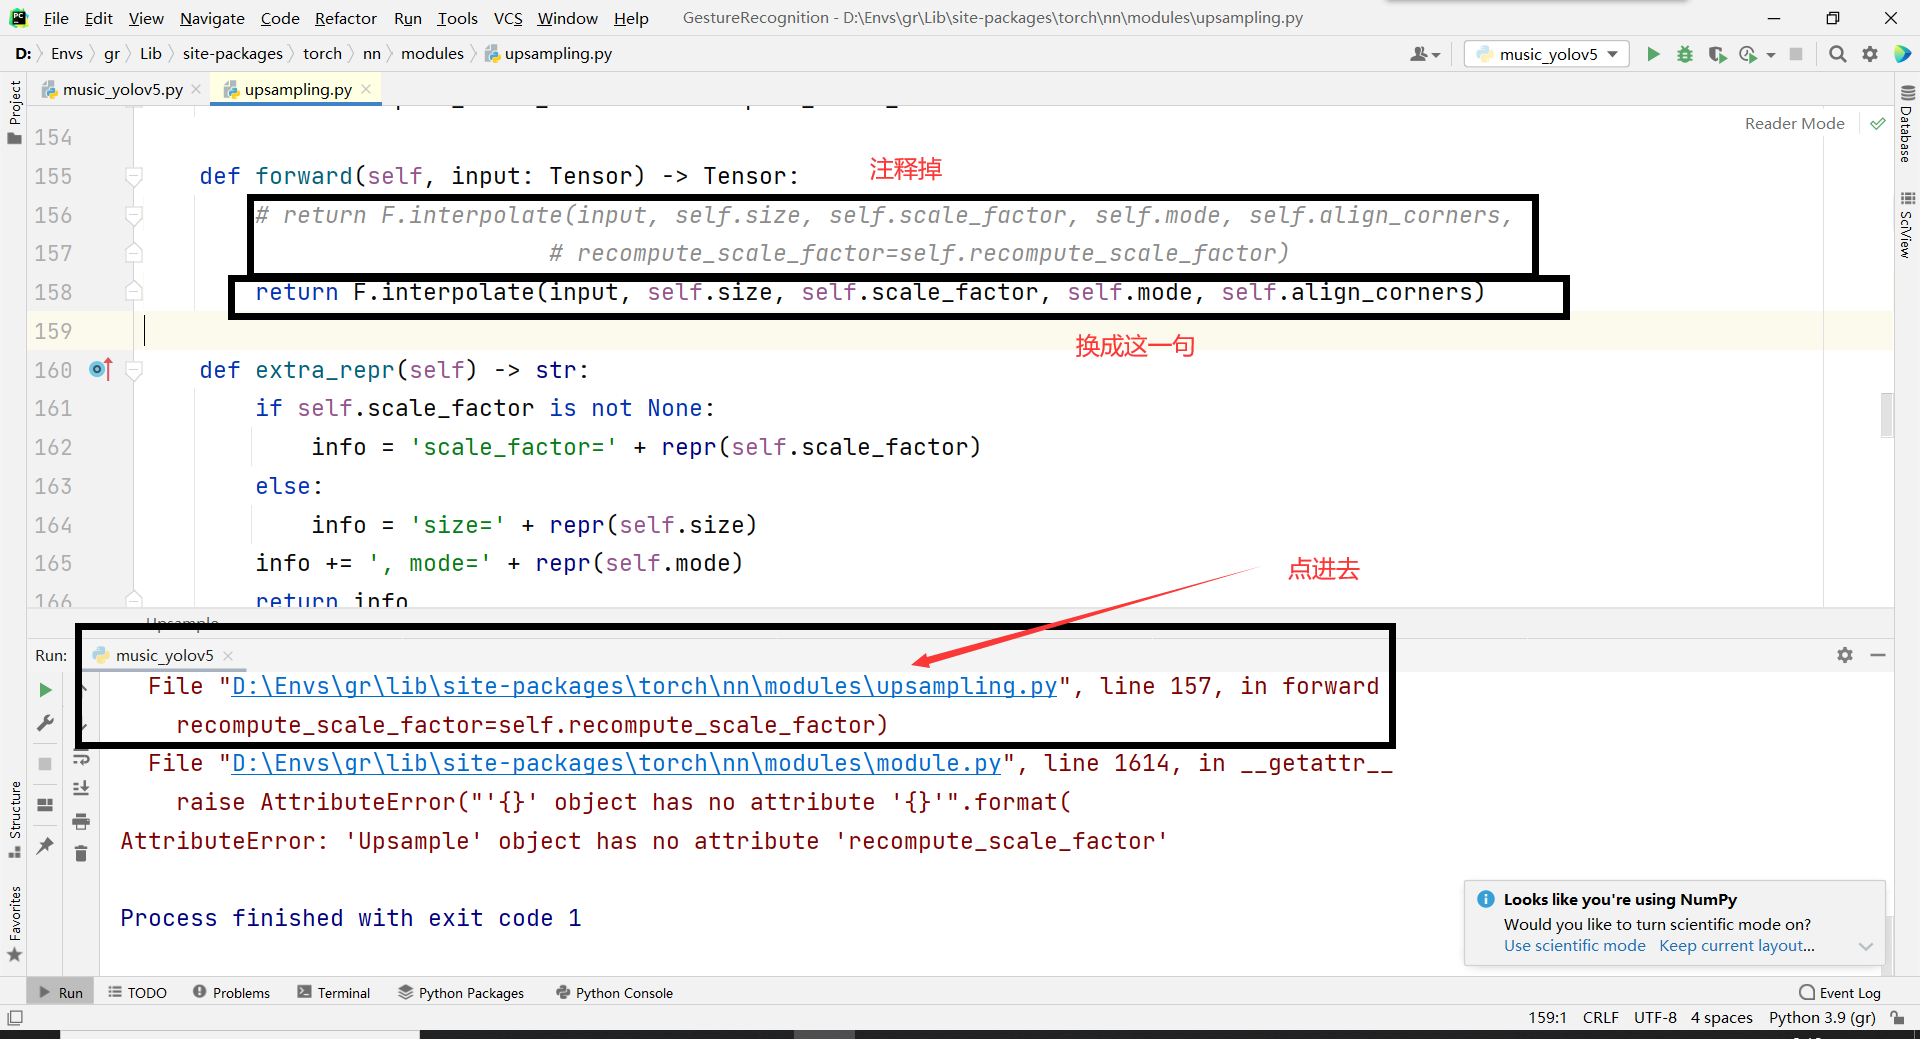Viewport: 1920px width, 1039px height.
Task: Open UTF-8 encoding selector
Action: click(1655, 1018)
